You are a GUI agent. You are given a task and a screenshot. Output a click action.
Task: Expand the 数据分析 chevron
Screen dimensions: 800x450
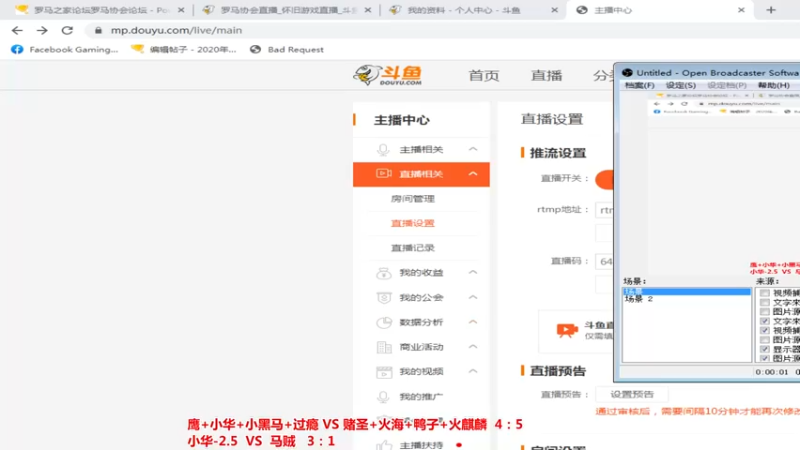[x=473, y=322]
